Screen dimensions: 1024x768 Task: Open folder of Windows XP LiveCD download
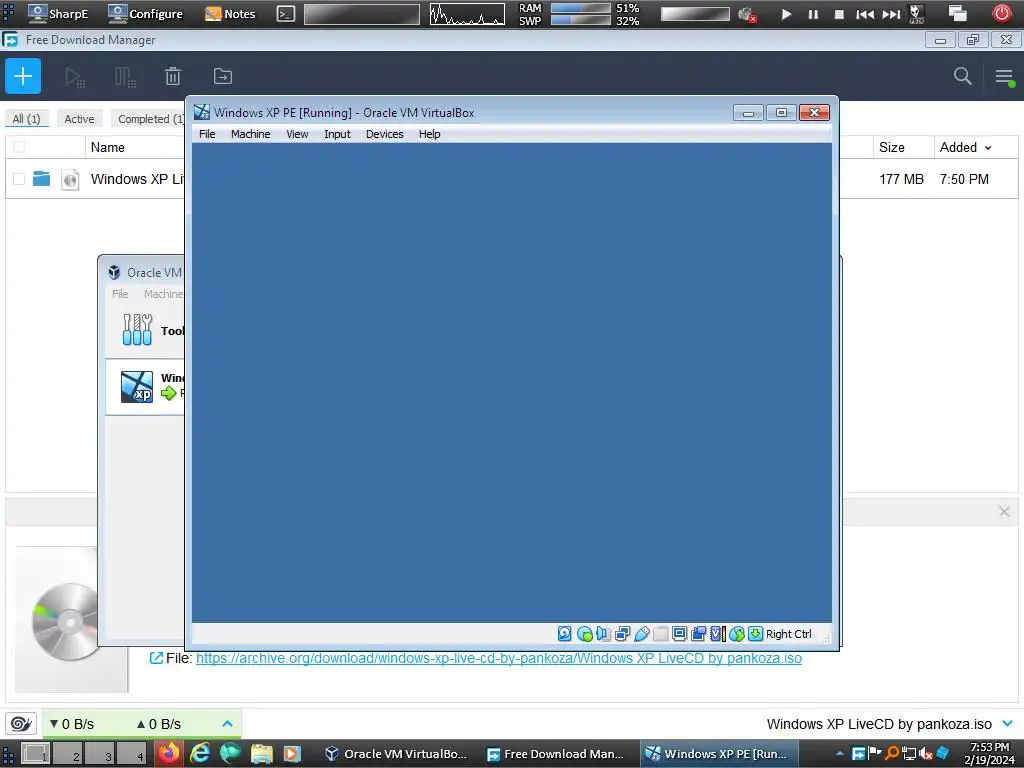pyautogui.click(x=41, y=178)
